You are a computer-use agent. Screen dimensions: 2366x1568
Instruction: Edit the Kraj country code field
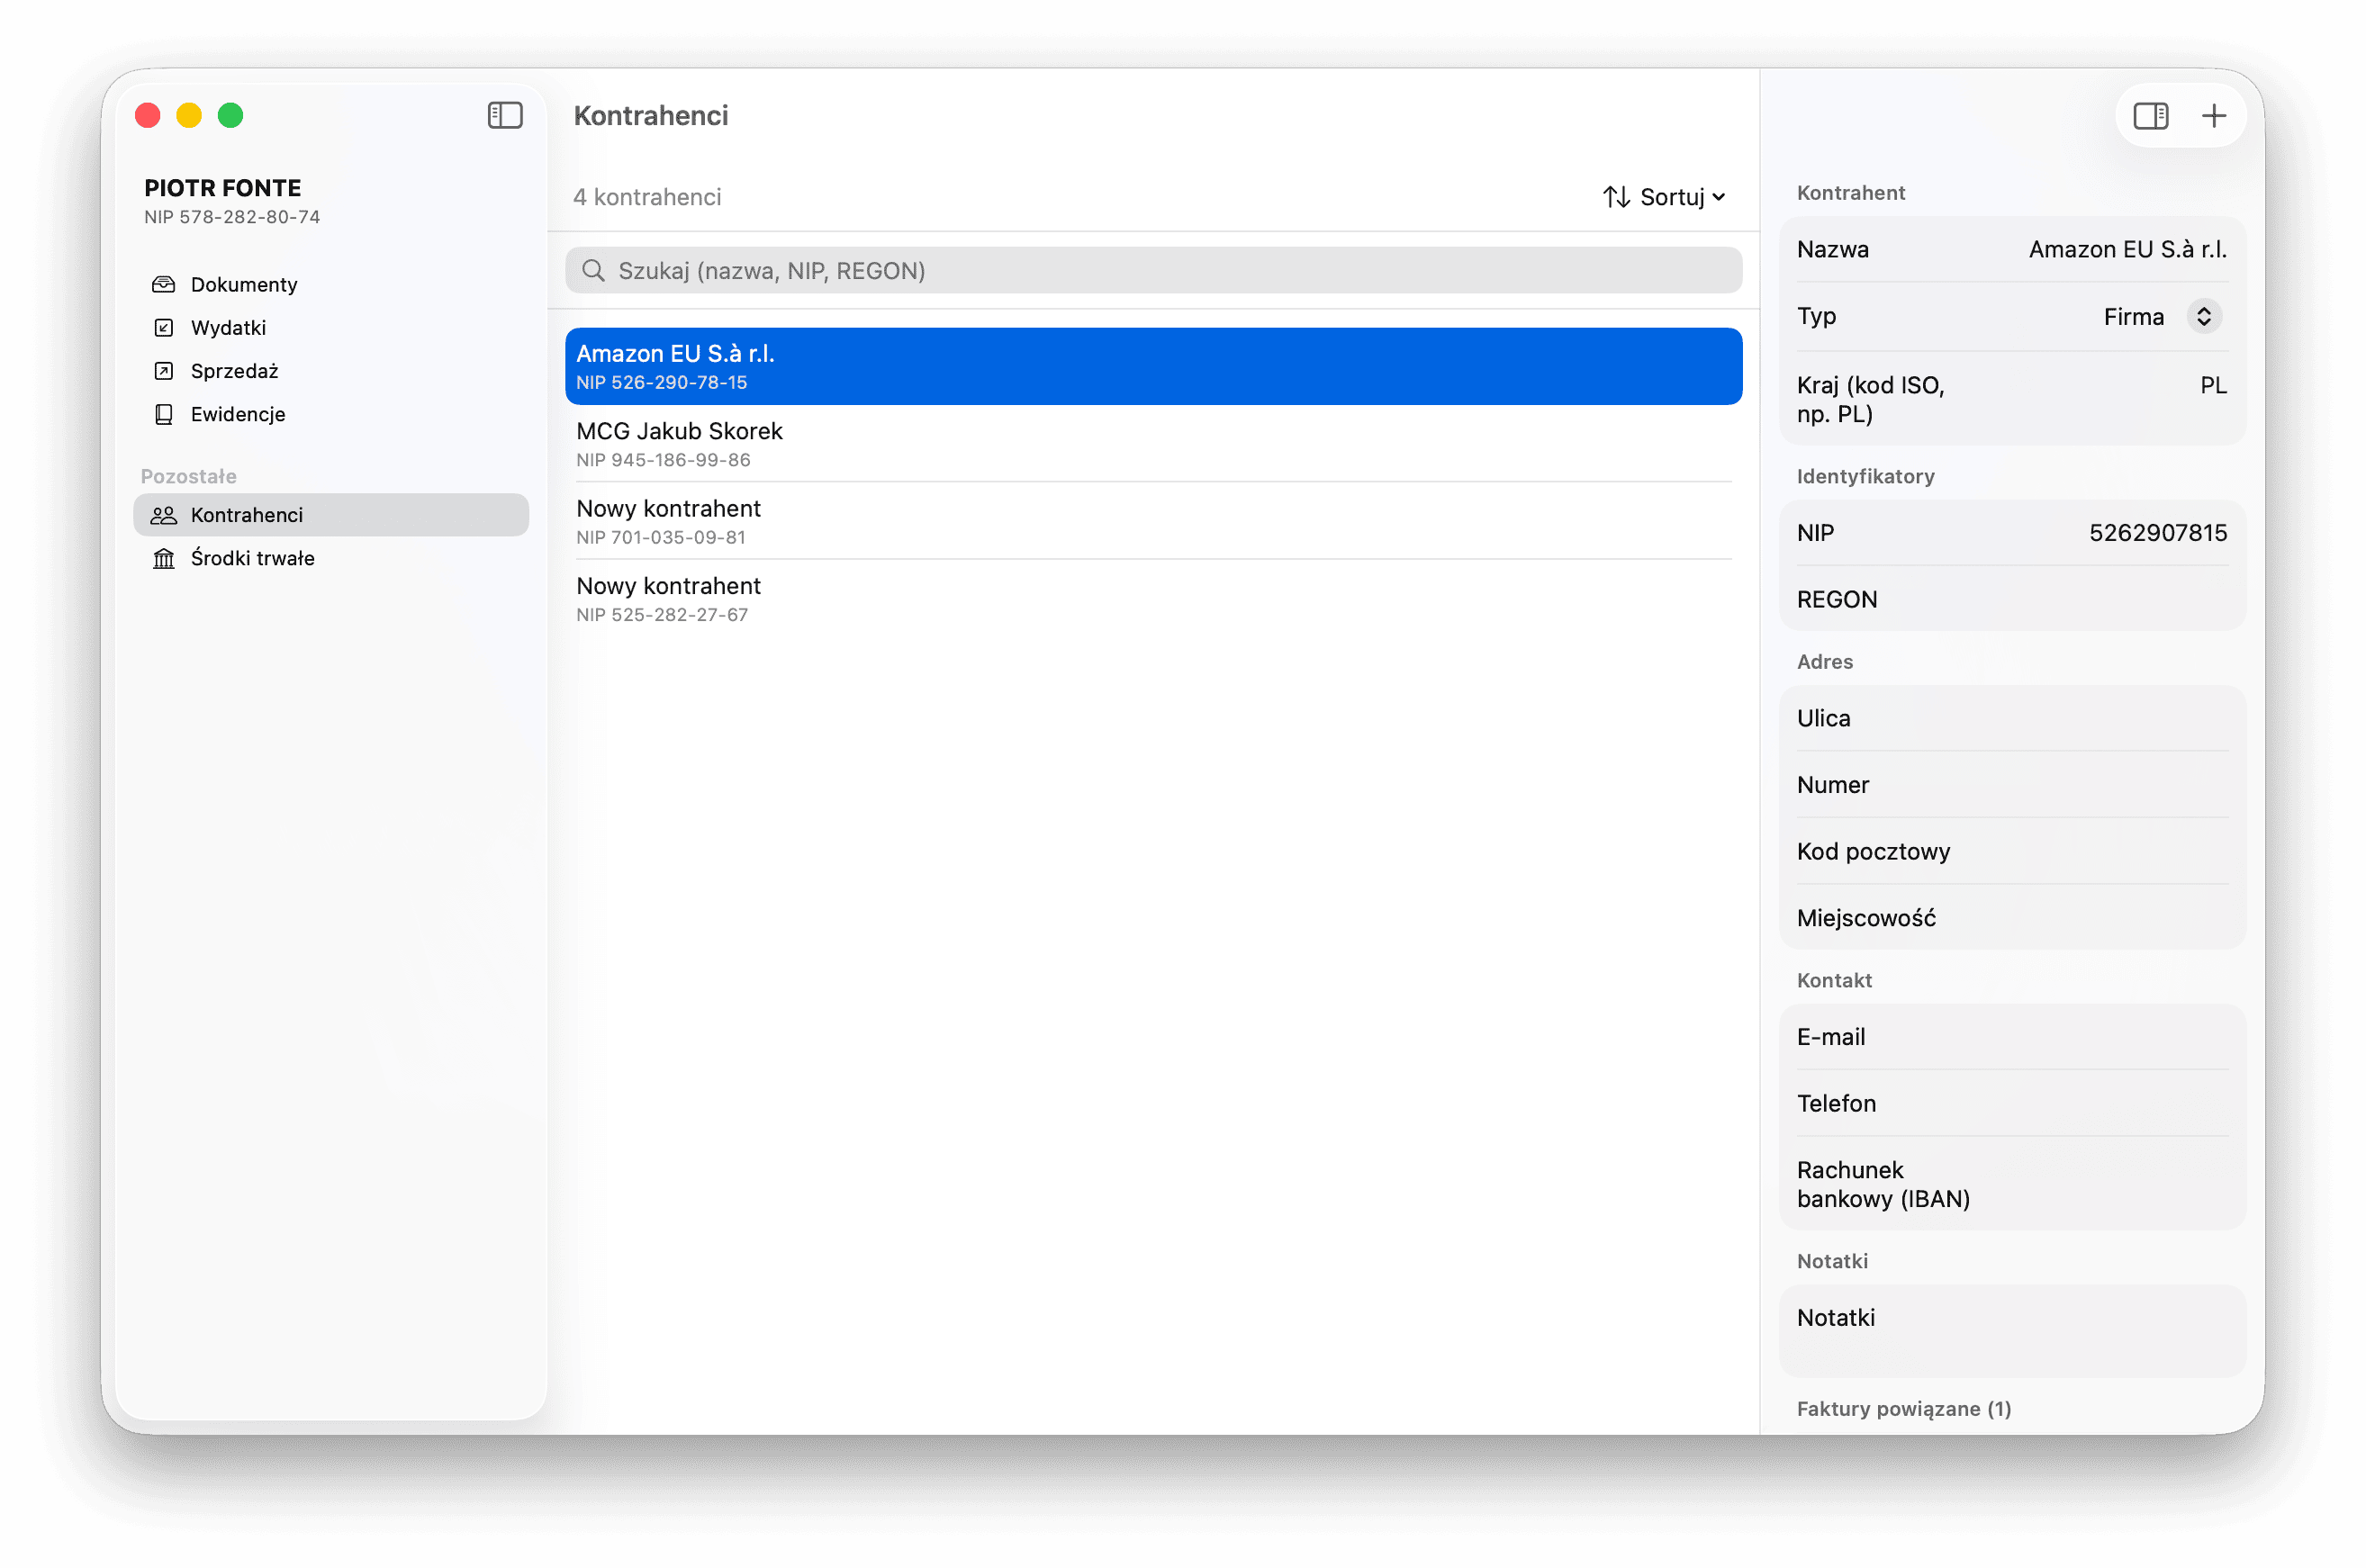click(x=2213, y=386)
